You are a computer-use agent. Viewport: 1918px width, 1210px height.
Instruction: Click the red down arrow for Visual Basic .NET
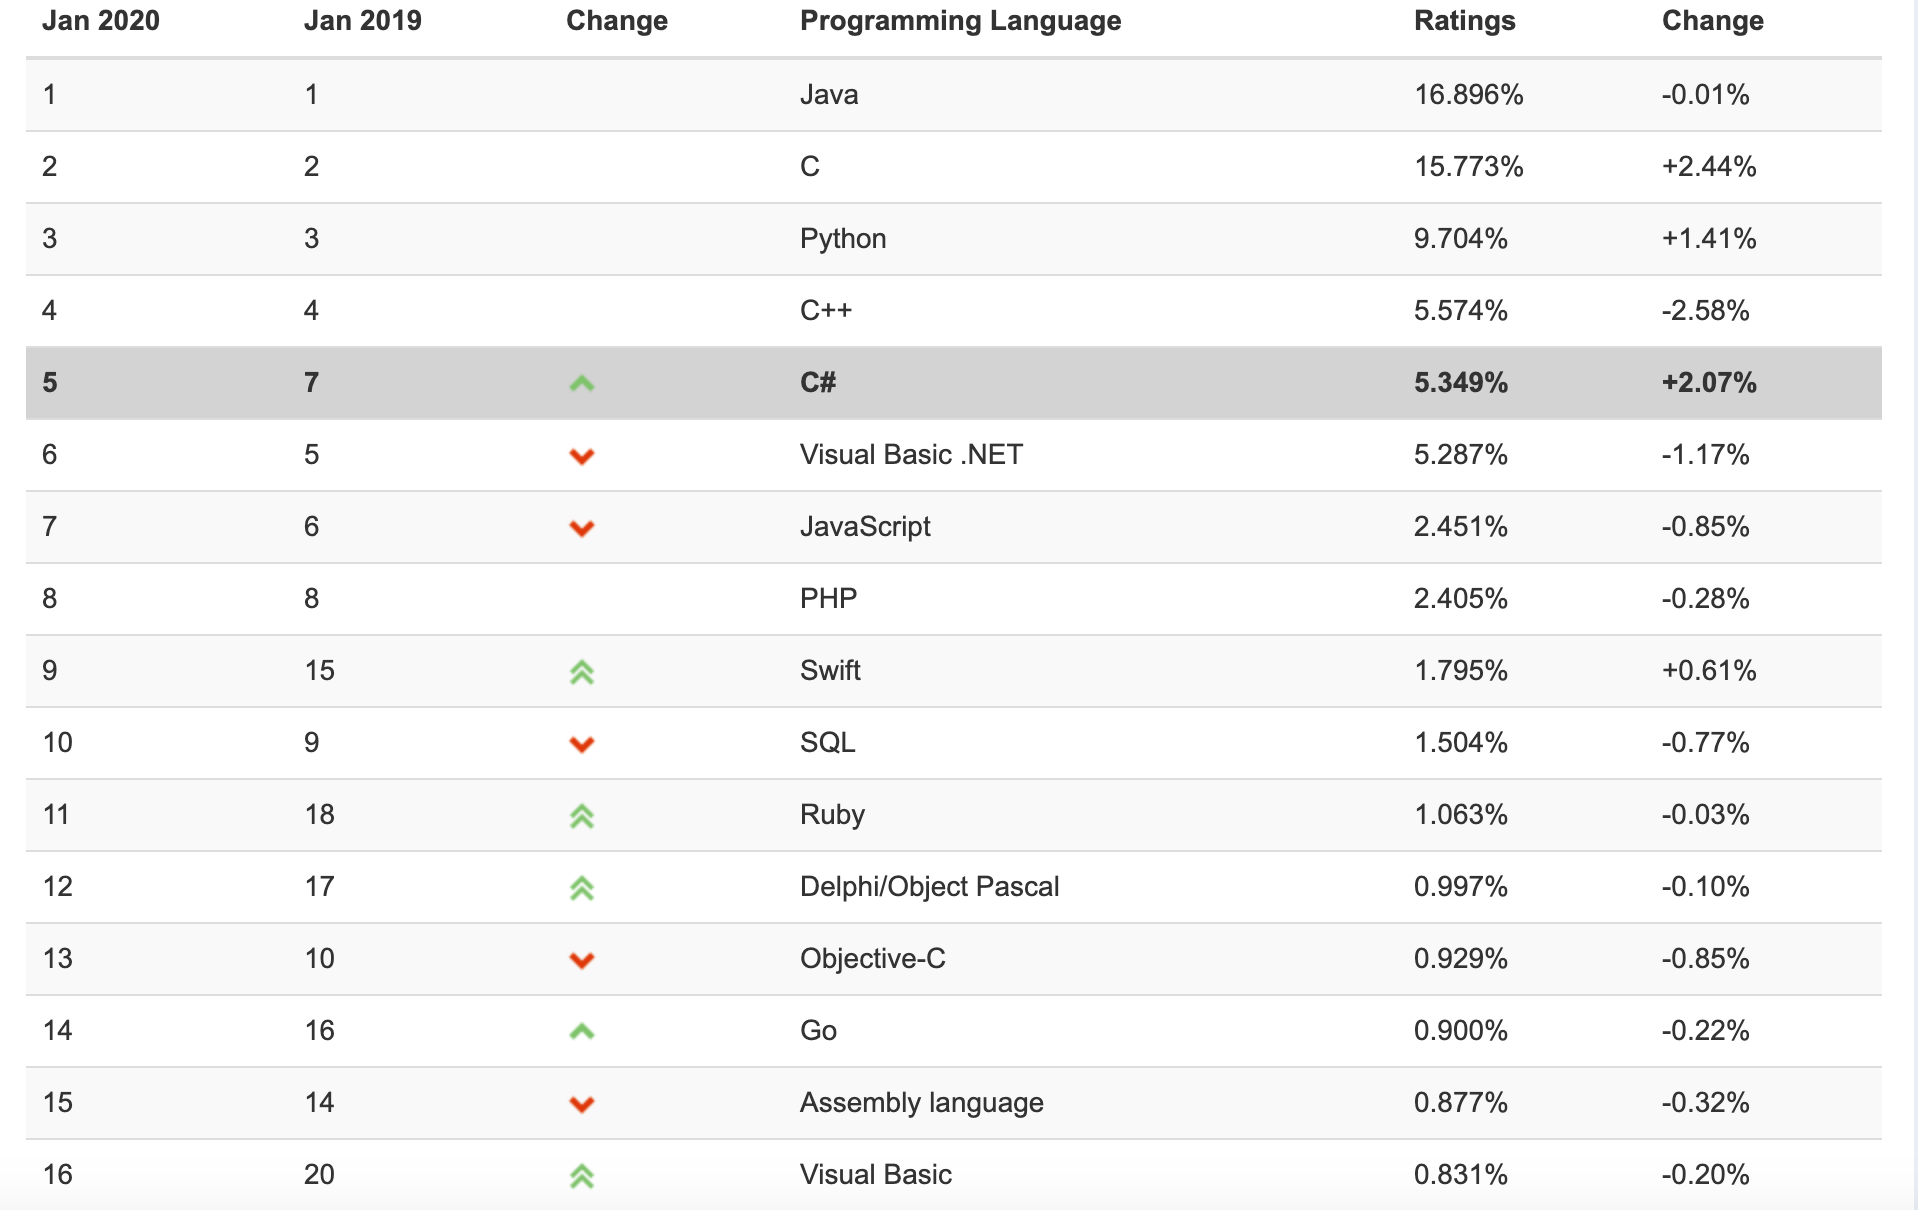click(582, 456)
